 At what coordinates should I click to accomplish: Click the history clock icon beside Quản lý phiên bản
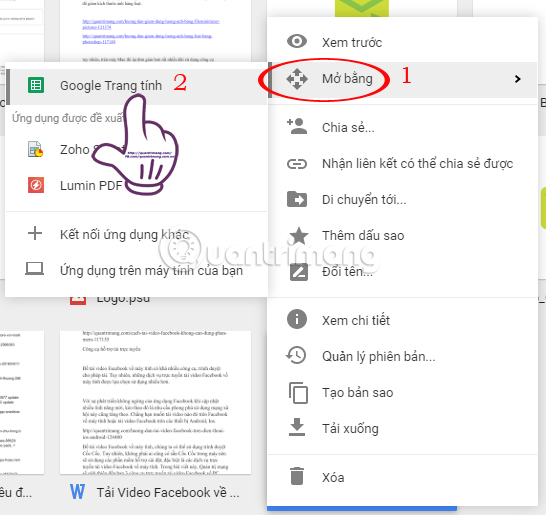pos(296,356)
